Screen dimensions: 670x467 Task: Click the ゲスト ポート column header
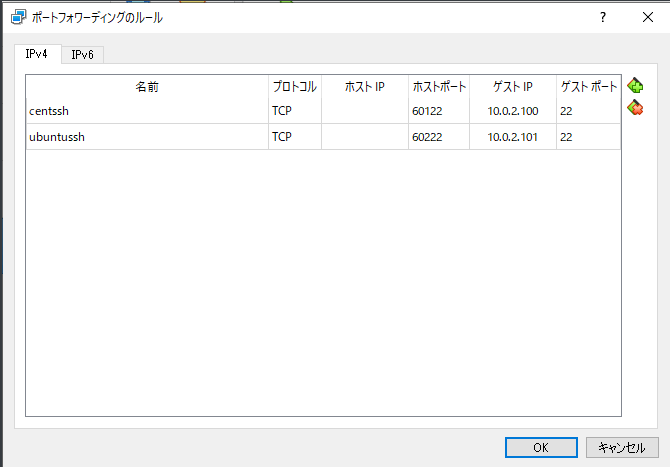(589, 87)
